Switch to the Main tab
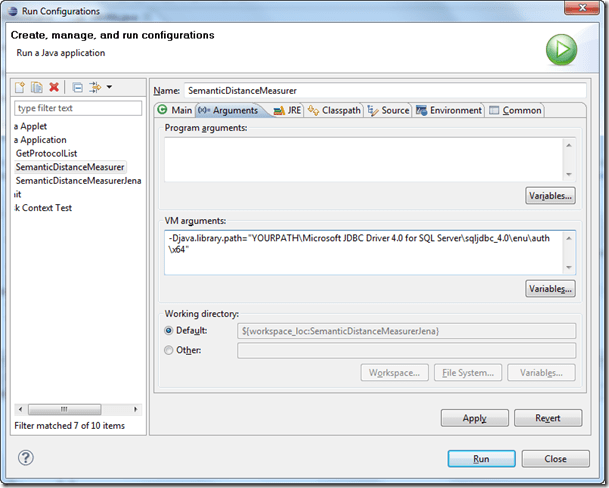 pyautogui.click(x=175, y=110)
